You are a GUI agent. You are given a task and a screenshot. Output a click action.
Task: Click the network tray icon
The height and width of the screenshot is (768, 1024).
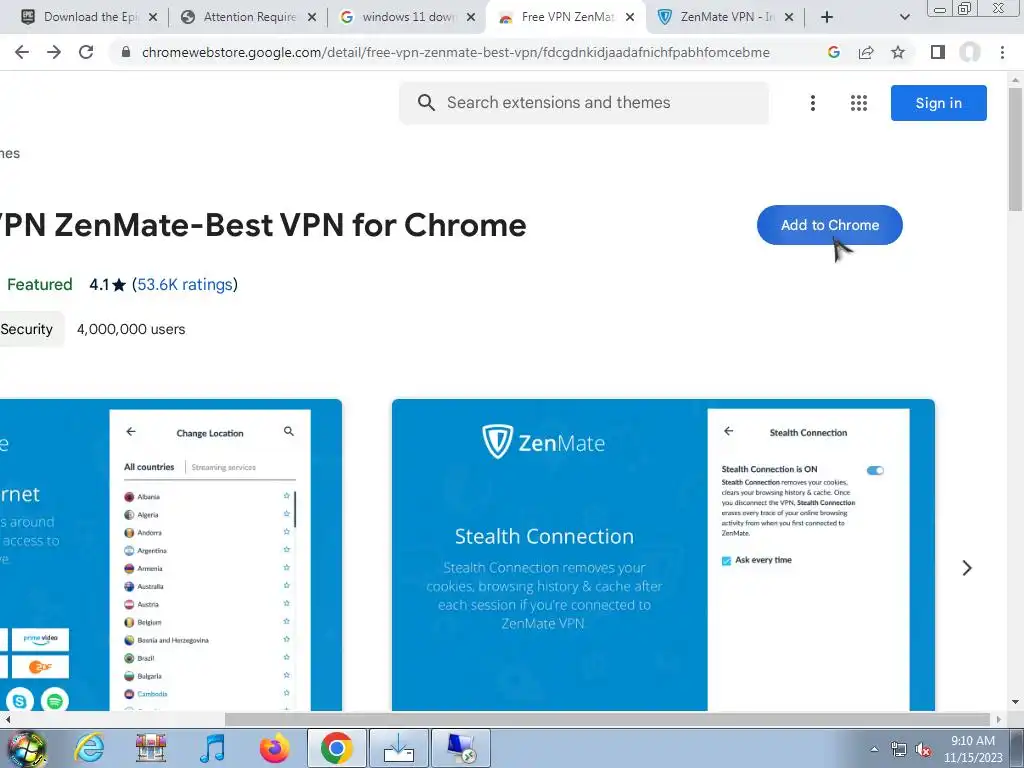click(899, 750)
